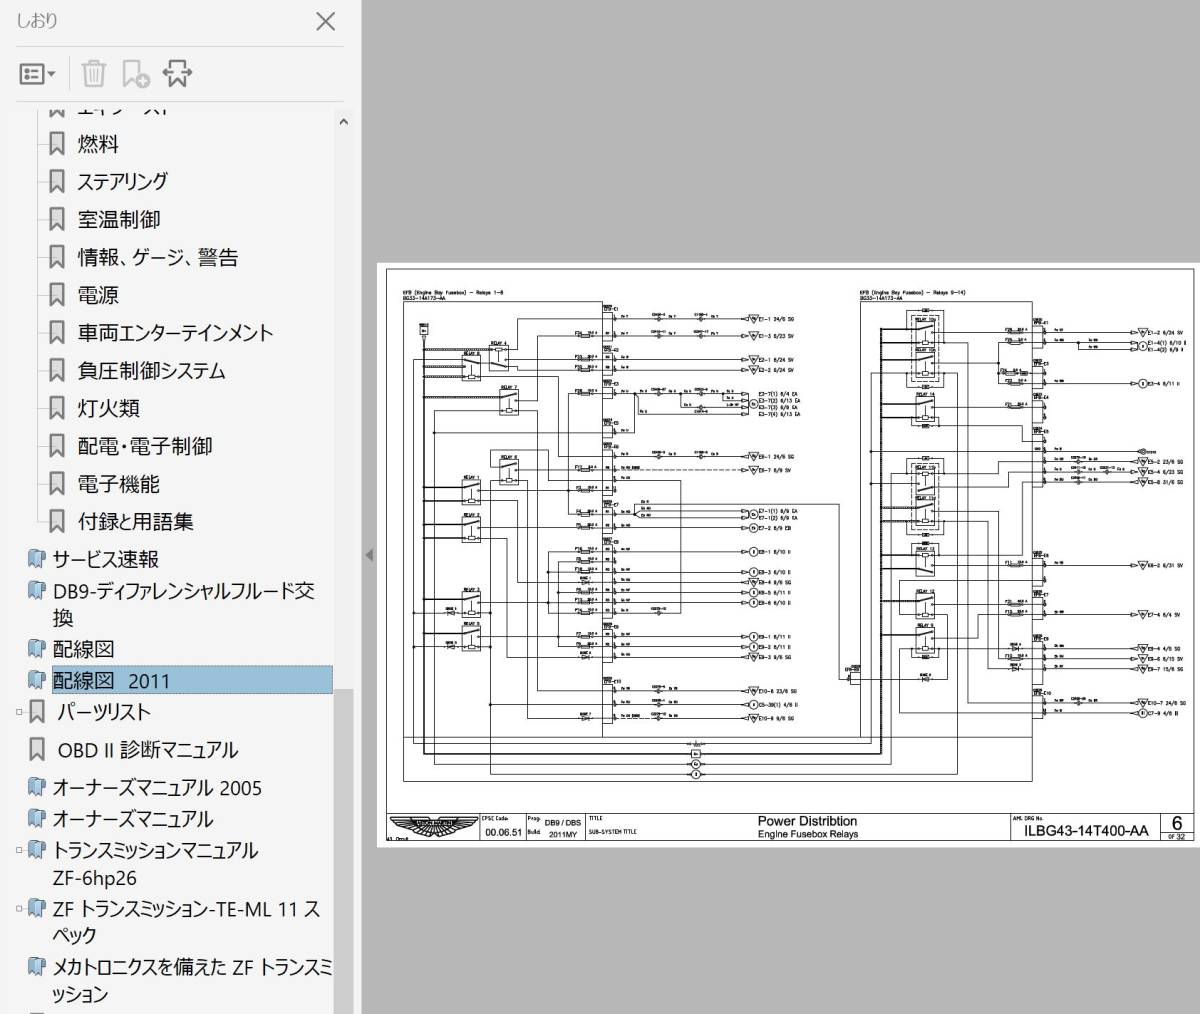Viewport: 1200px width, 1014px height.
Task: Find current bookmark icon
Action: click(177, 73)
